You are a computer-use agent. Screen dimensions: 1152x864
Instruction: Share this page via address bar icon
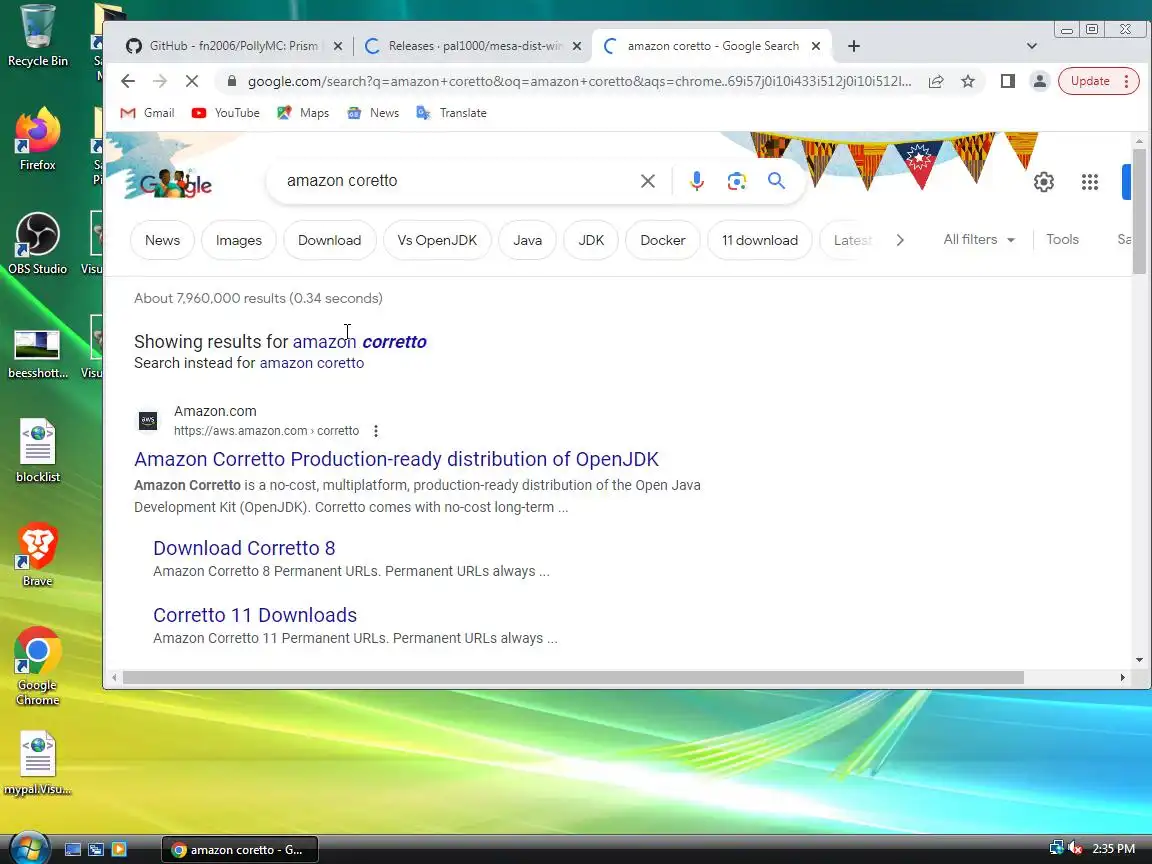coord(936,81)
